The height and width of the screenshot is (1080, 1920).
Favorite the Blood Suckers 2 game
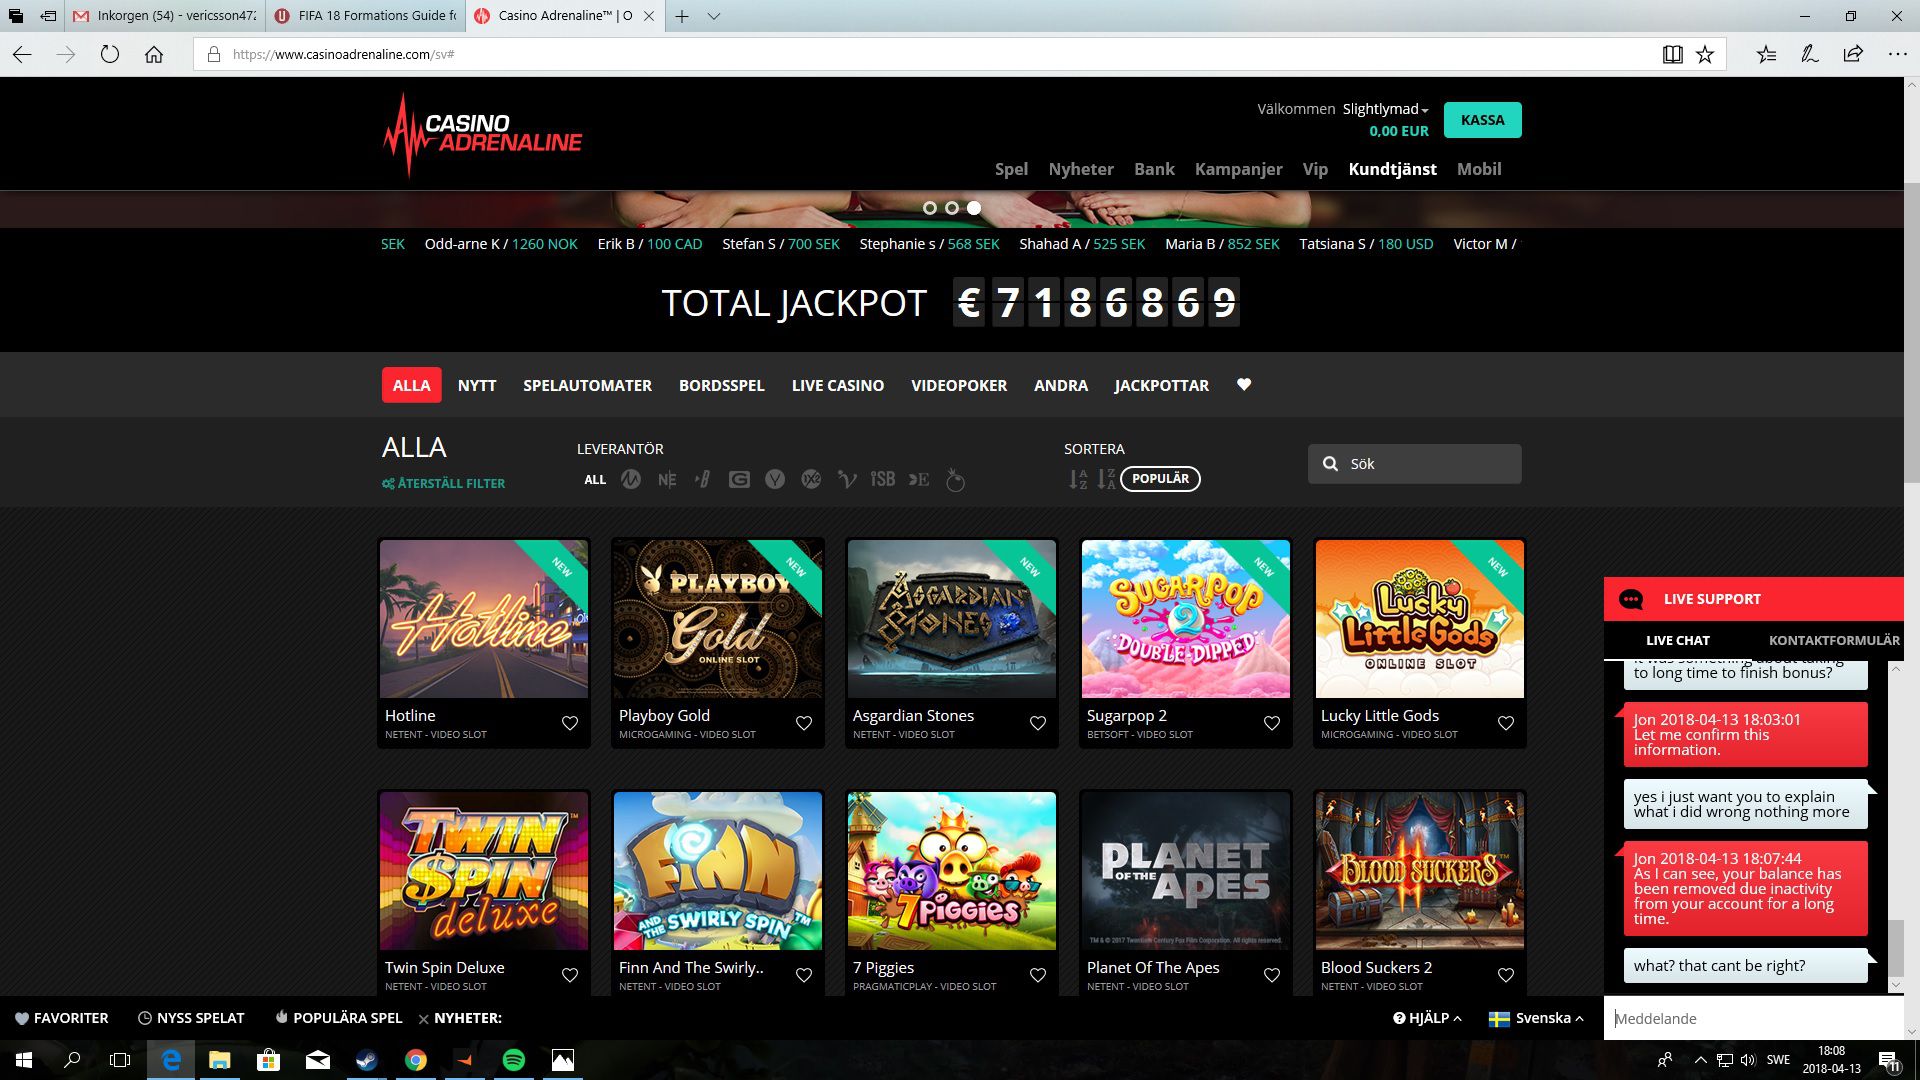[x=1506, y=975]
